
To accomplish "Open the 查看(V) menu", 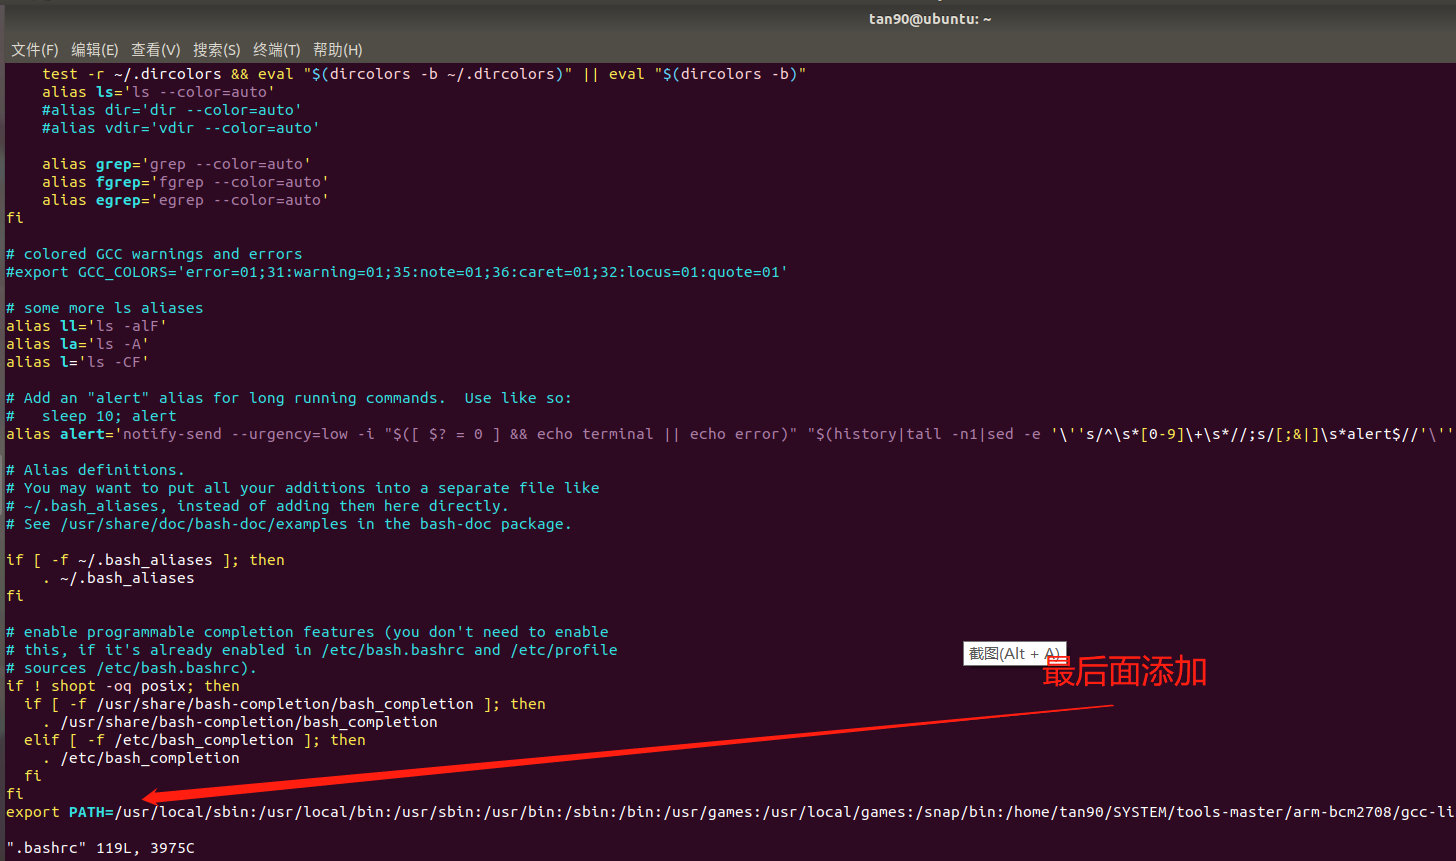I will [156, 50].
